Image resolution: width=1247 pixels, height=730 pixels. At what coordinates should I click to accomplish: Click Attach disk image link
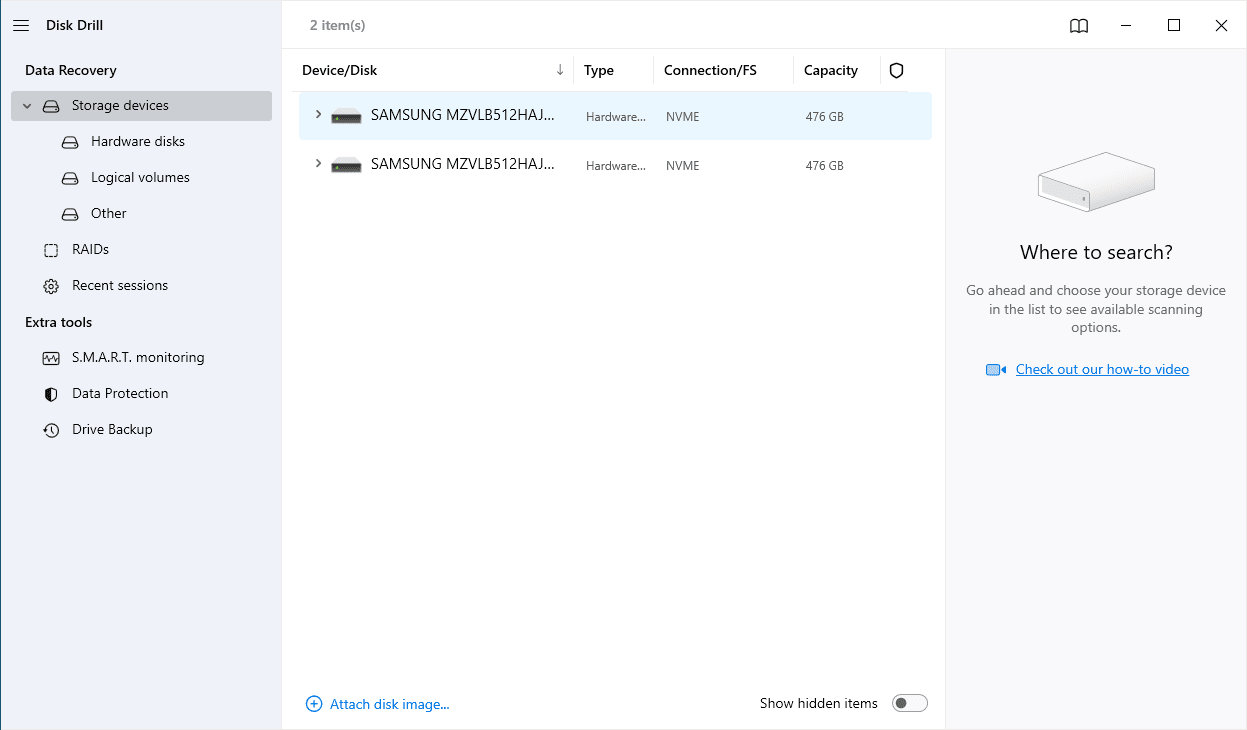[389, 704]
